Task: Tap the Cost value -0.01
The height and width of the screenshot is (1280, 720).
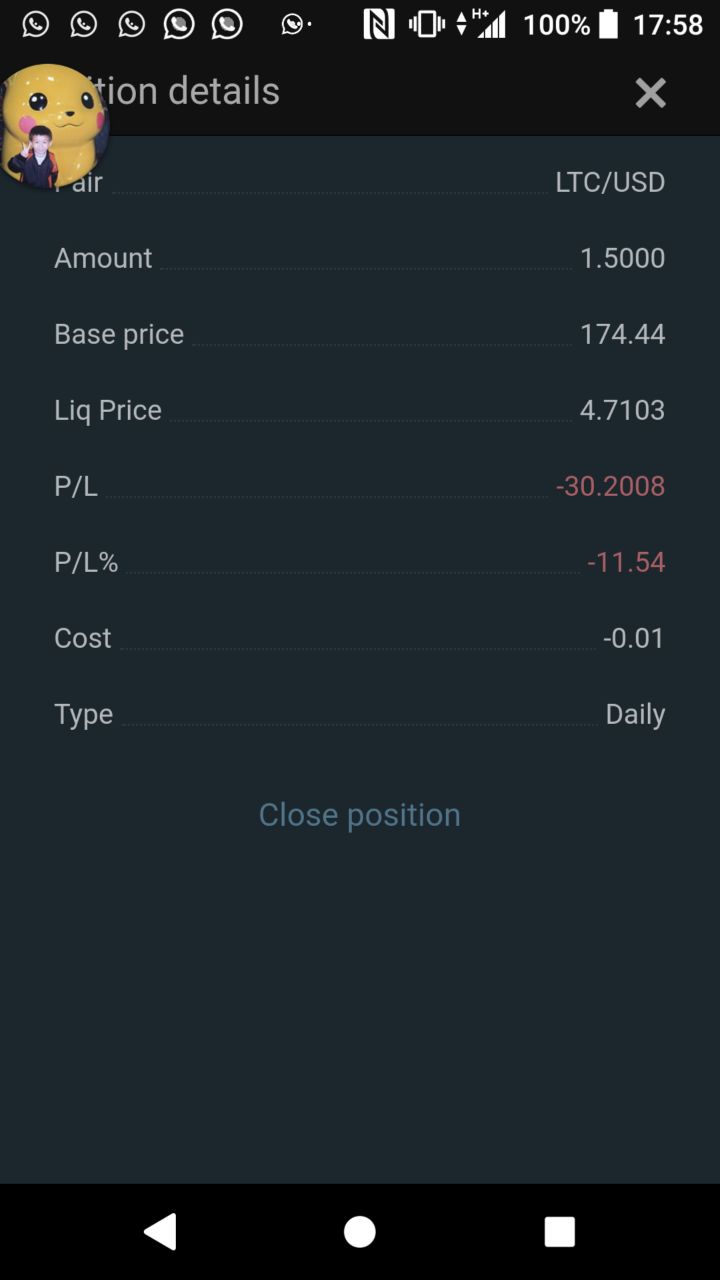Action: pyautogui.click(x=633, y=638)
